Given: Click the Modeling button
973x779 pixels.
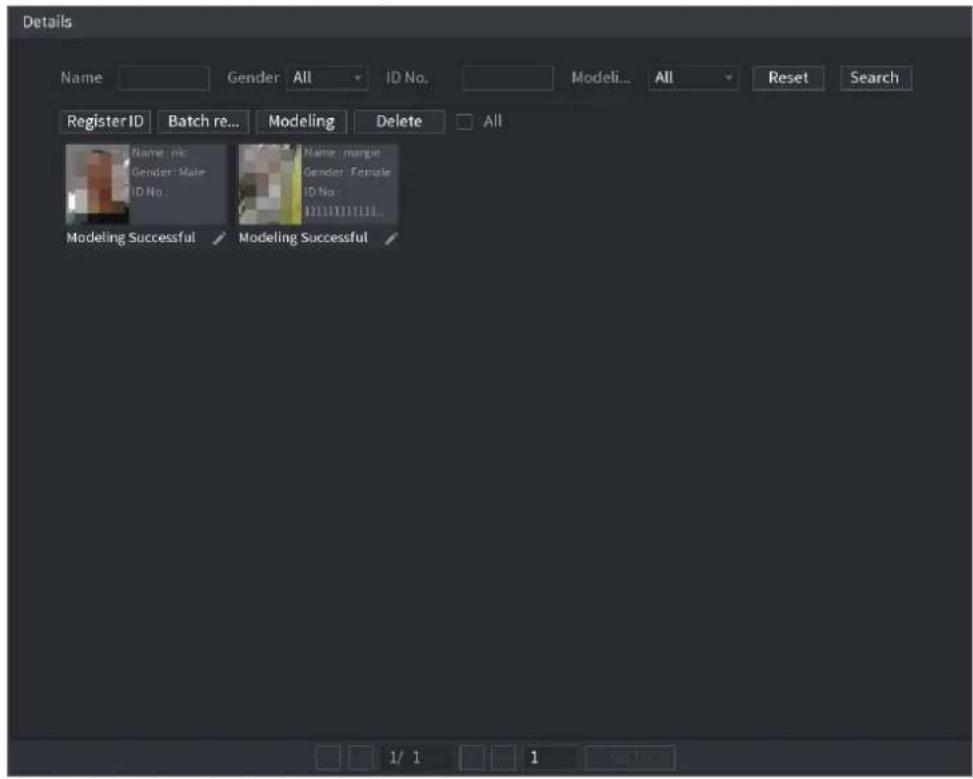Looking at the screenshot, I should (x=301, y=122).
